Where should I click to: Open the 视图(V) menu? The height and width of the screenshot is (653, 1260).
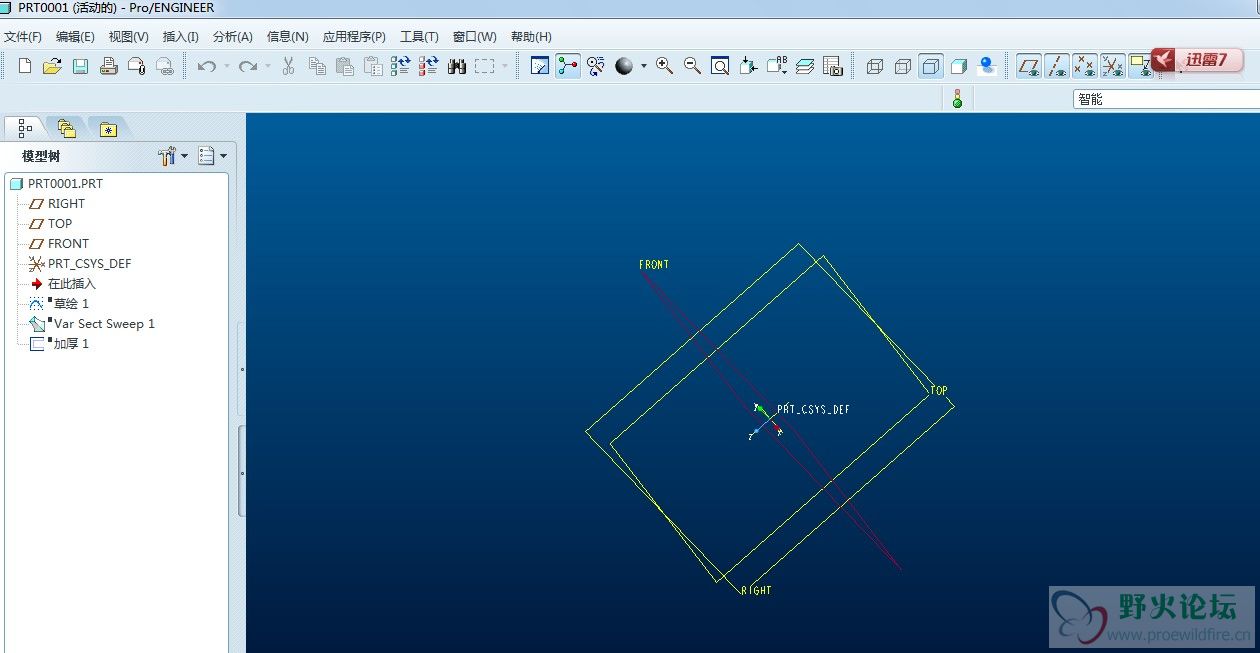coord(128,37)
